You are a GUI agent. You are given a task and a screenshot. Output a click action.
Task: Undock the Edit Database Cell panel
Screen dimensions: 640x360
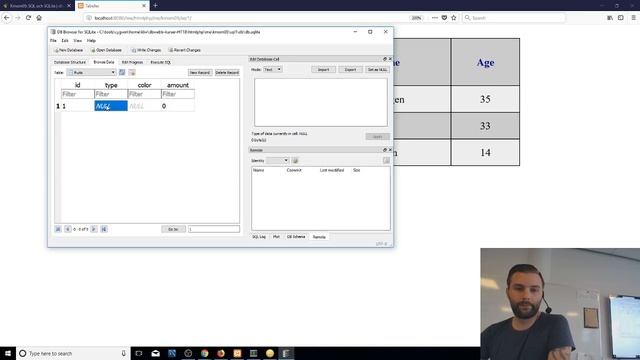click(x=384, y=59)
